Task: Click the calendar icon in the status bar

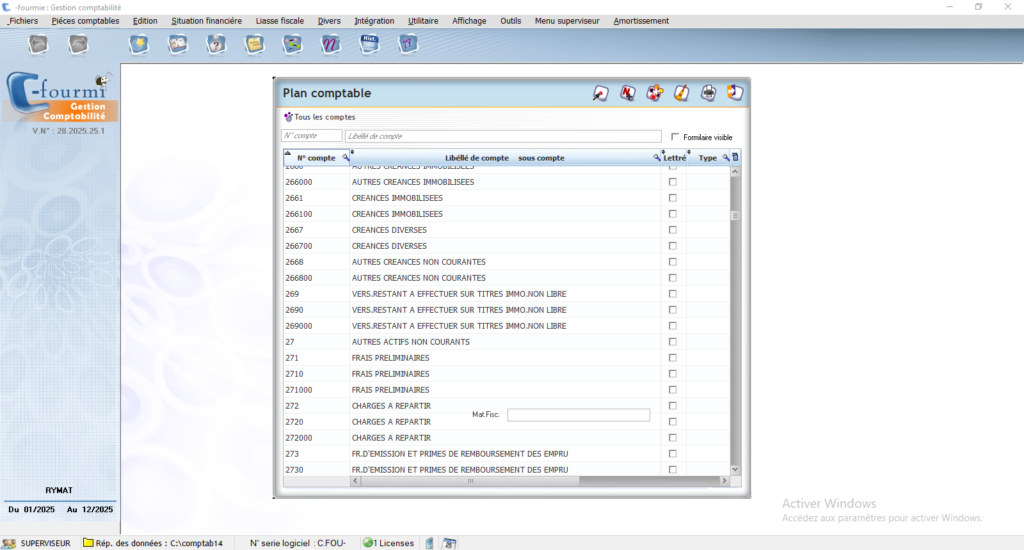Action: (449, 543)
